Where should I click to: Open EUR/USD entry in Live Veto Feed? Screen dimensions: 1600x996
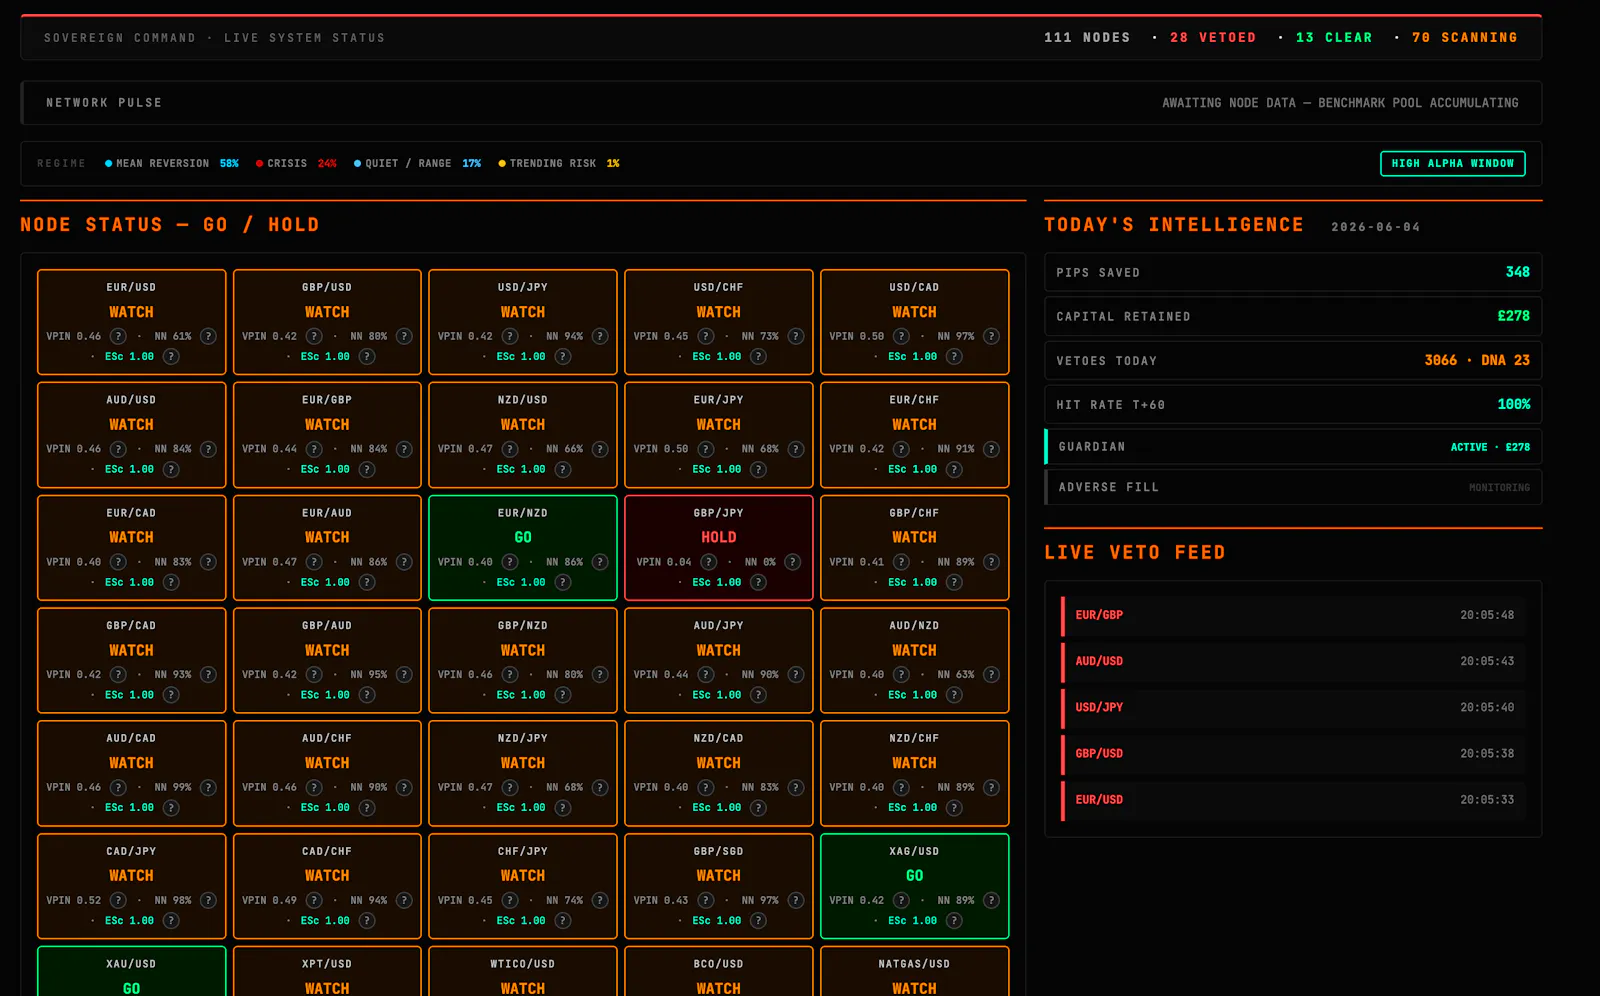click(x=1293, y=799)
